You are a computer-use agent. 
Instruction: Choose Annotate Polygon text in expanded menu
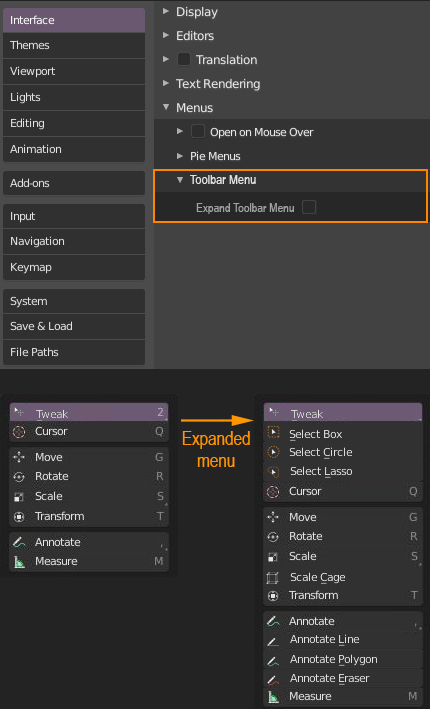[x=334, y=659]
